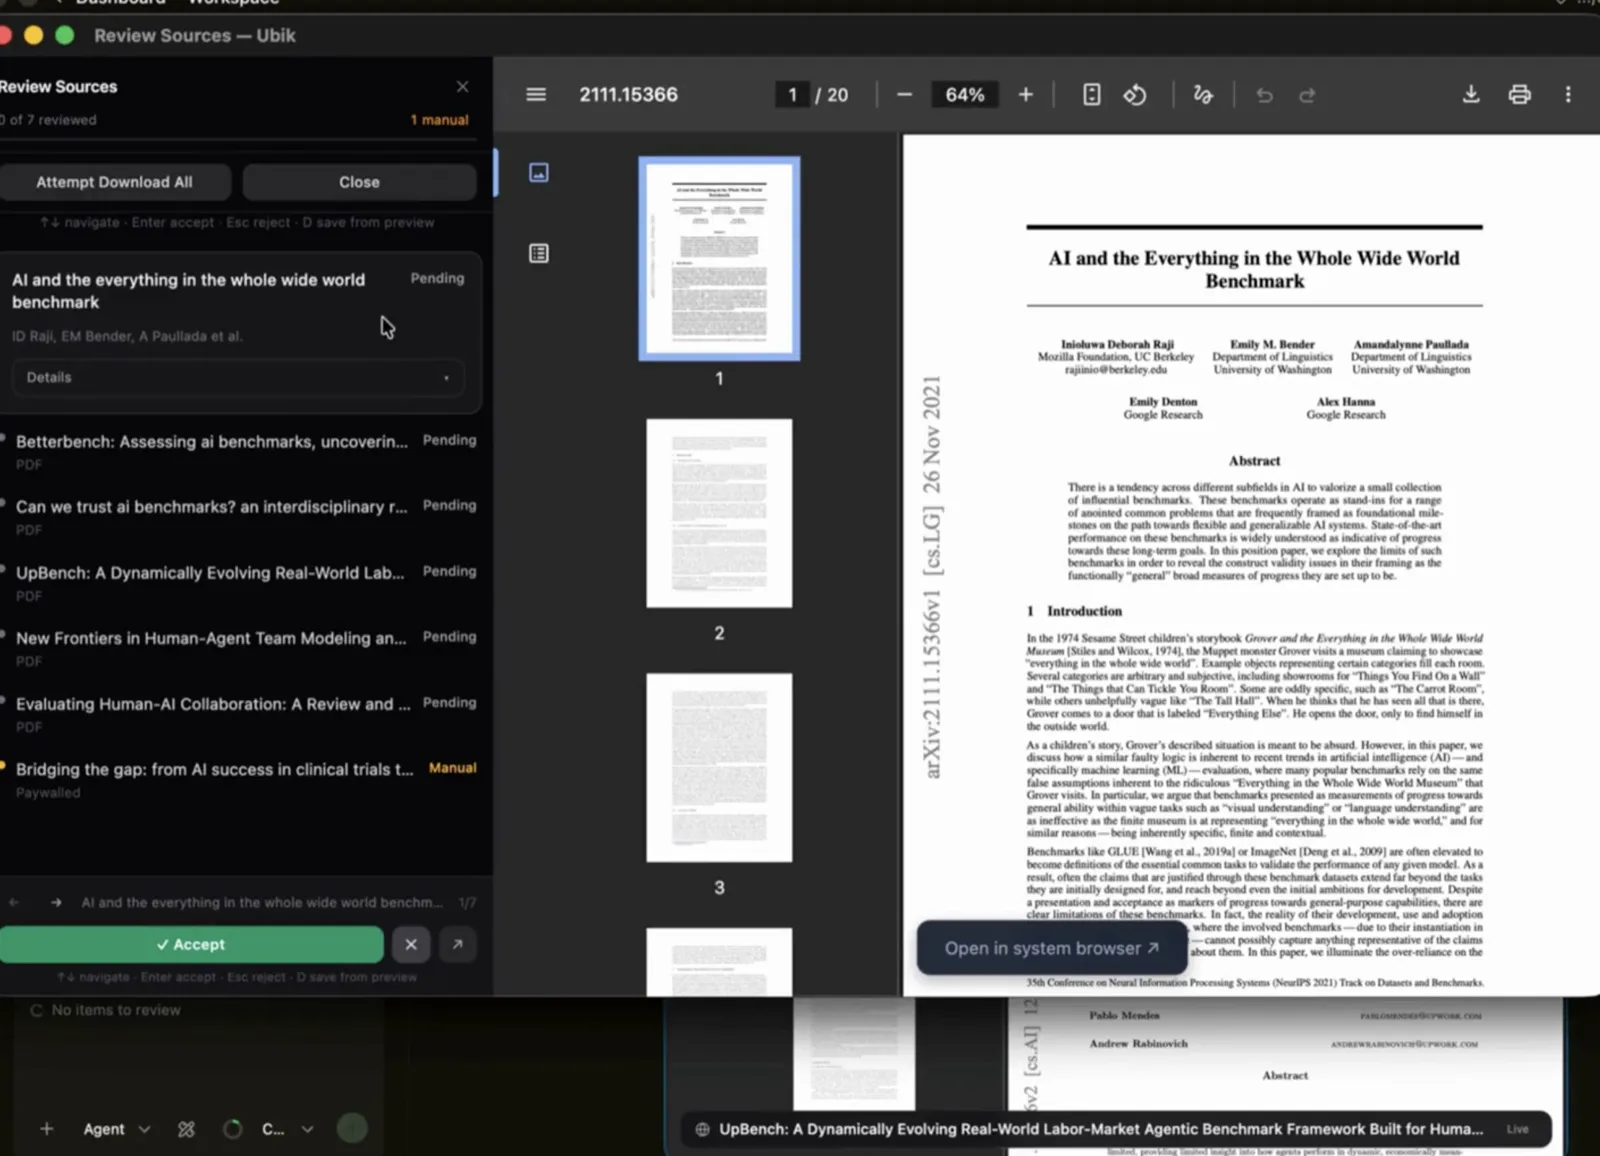Viewport: 1600px width, 1156px height.
Task: Select 'Bridging the gap' paywalled source
Action: click(x=240, y=780)
